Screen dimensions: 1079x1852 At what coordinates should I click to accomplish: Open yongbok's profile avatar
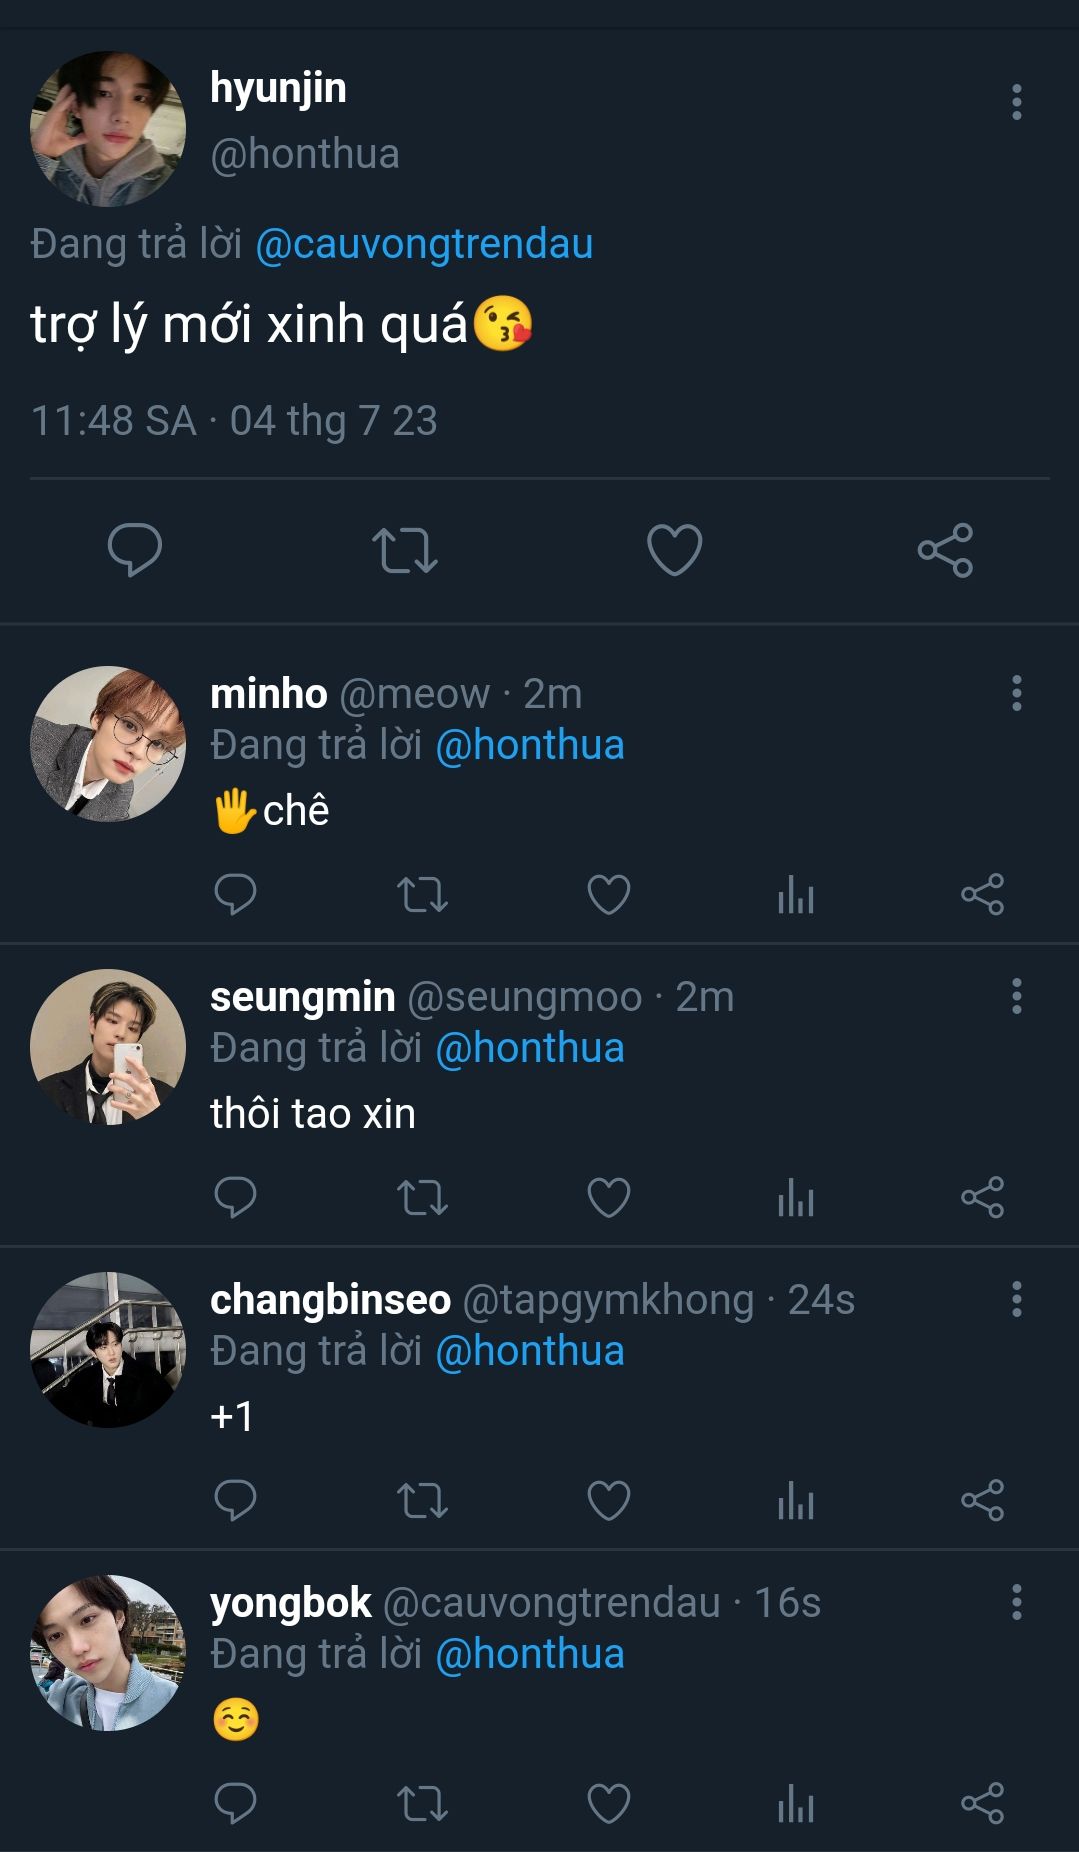[x=108, y=1652]
